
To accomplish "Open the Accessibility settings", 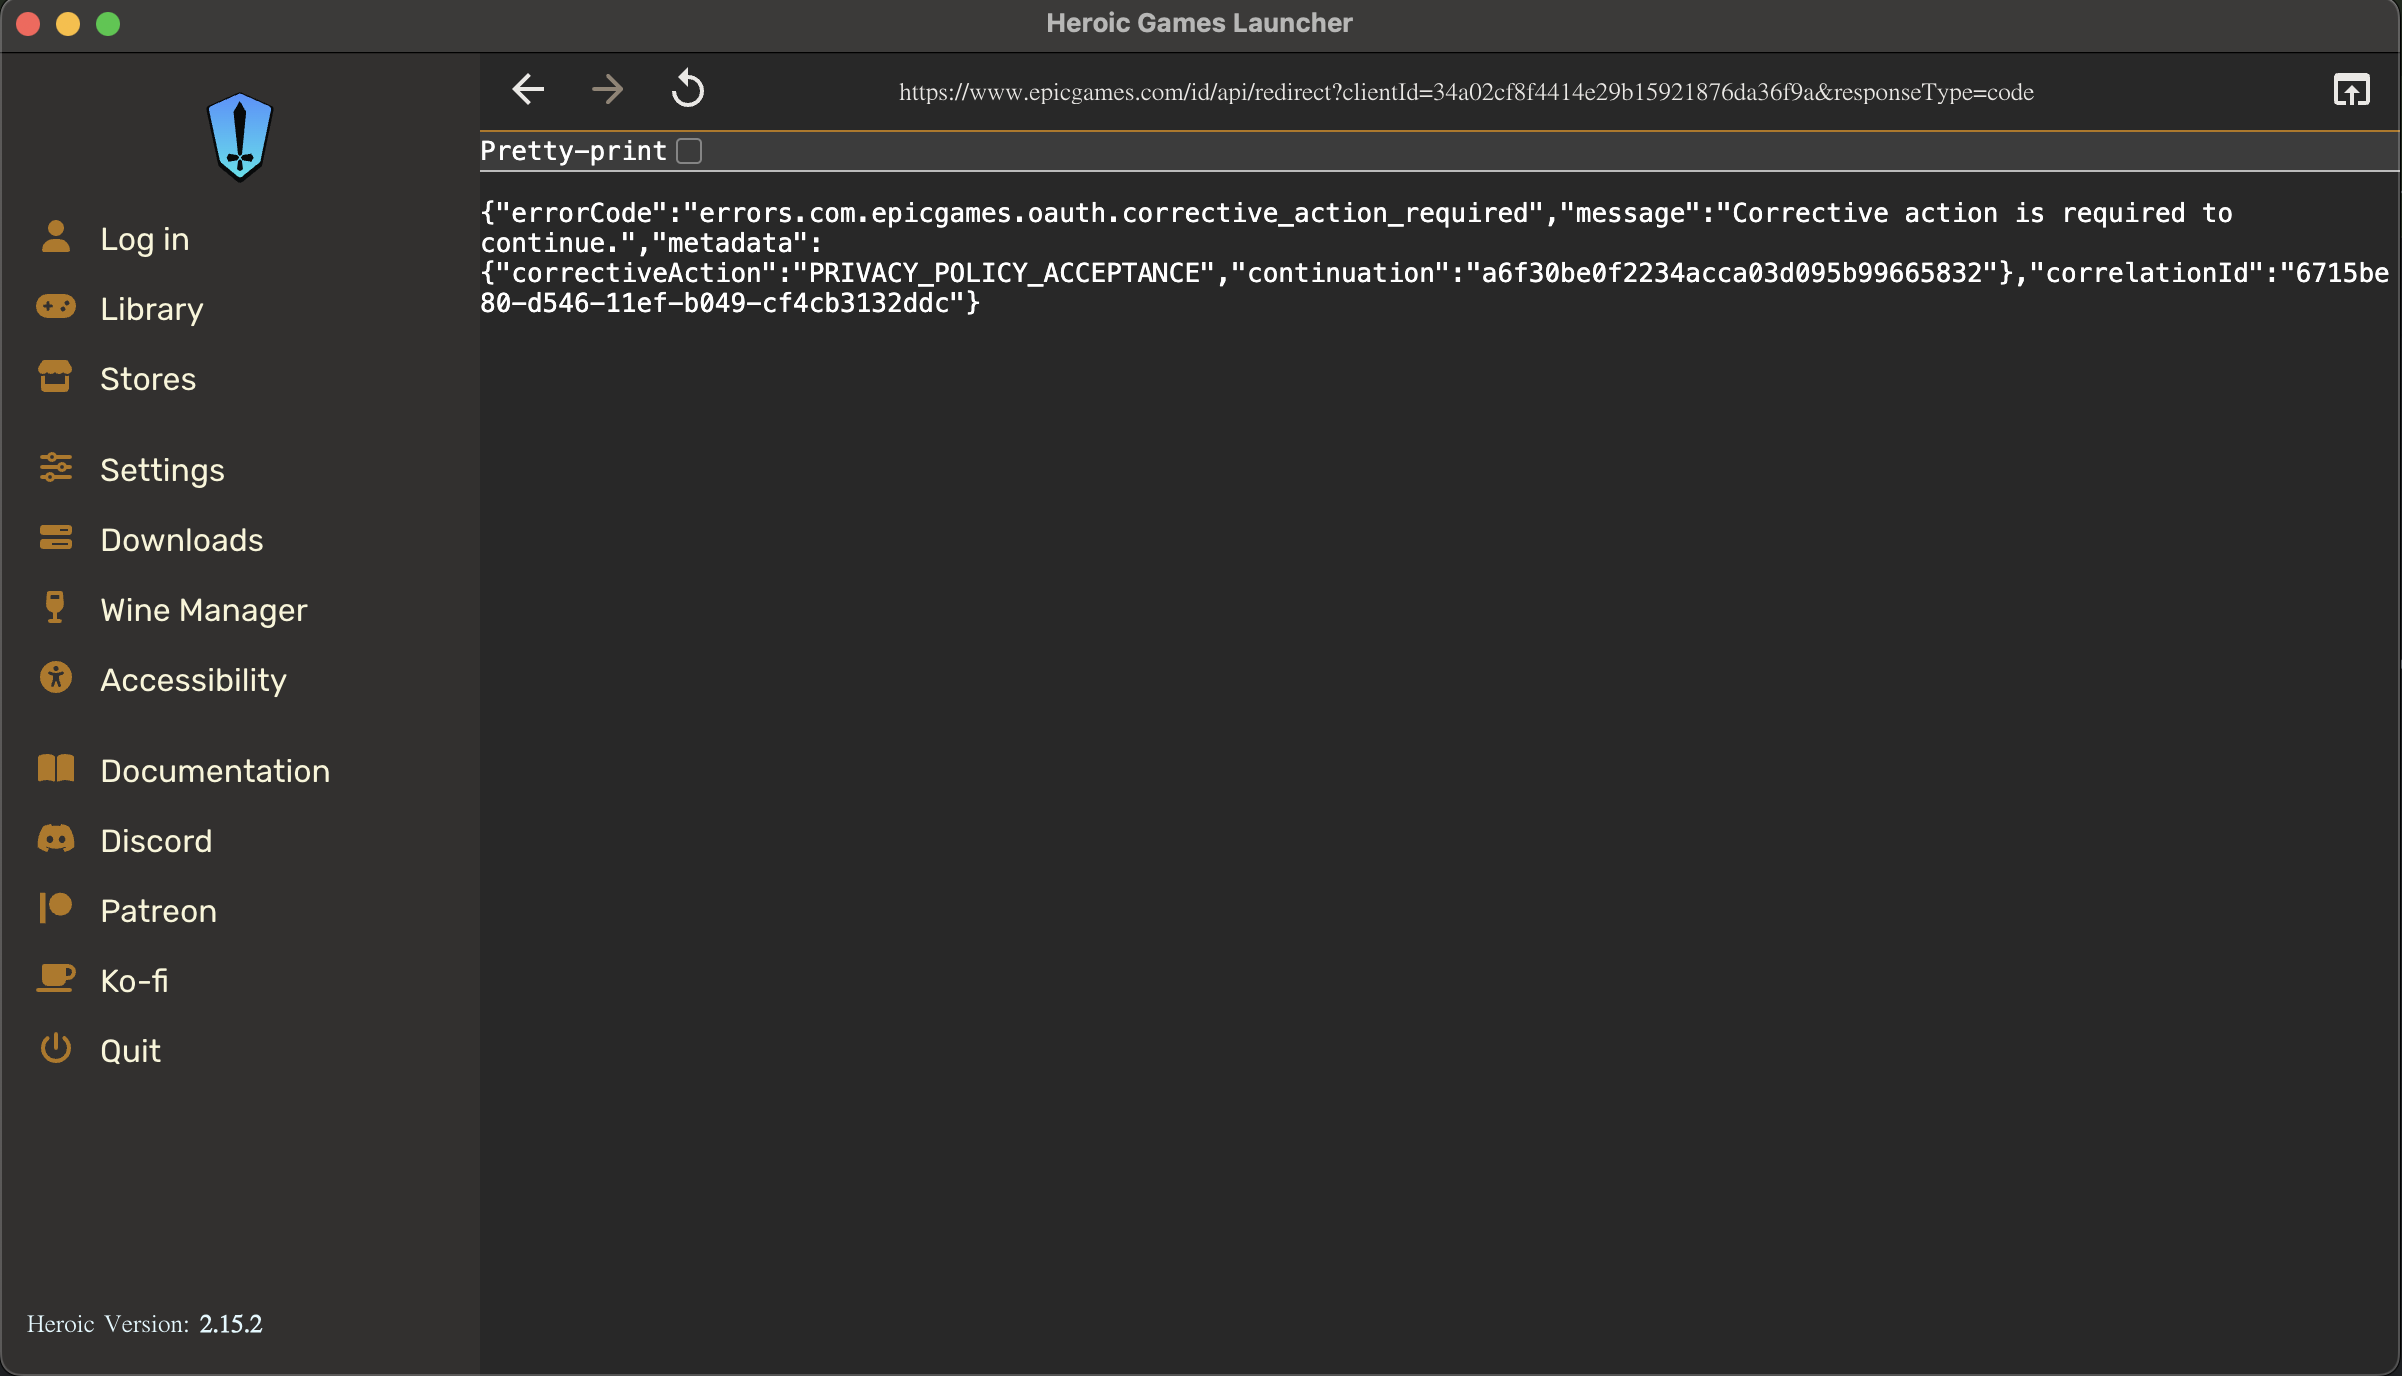I will tap(193, 680).
